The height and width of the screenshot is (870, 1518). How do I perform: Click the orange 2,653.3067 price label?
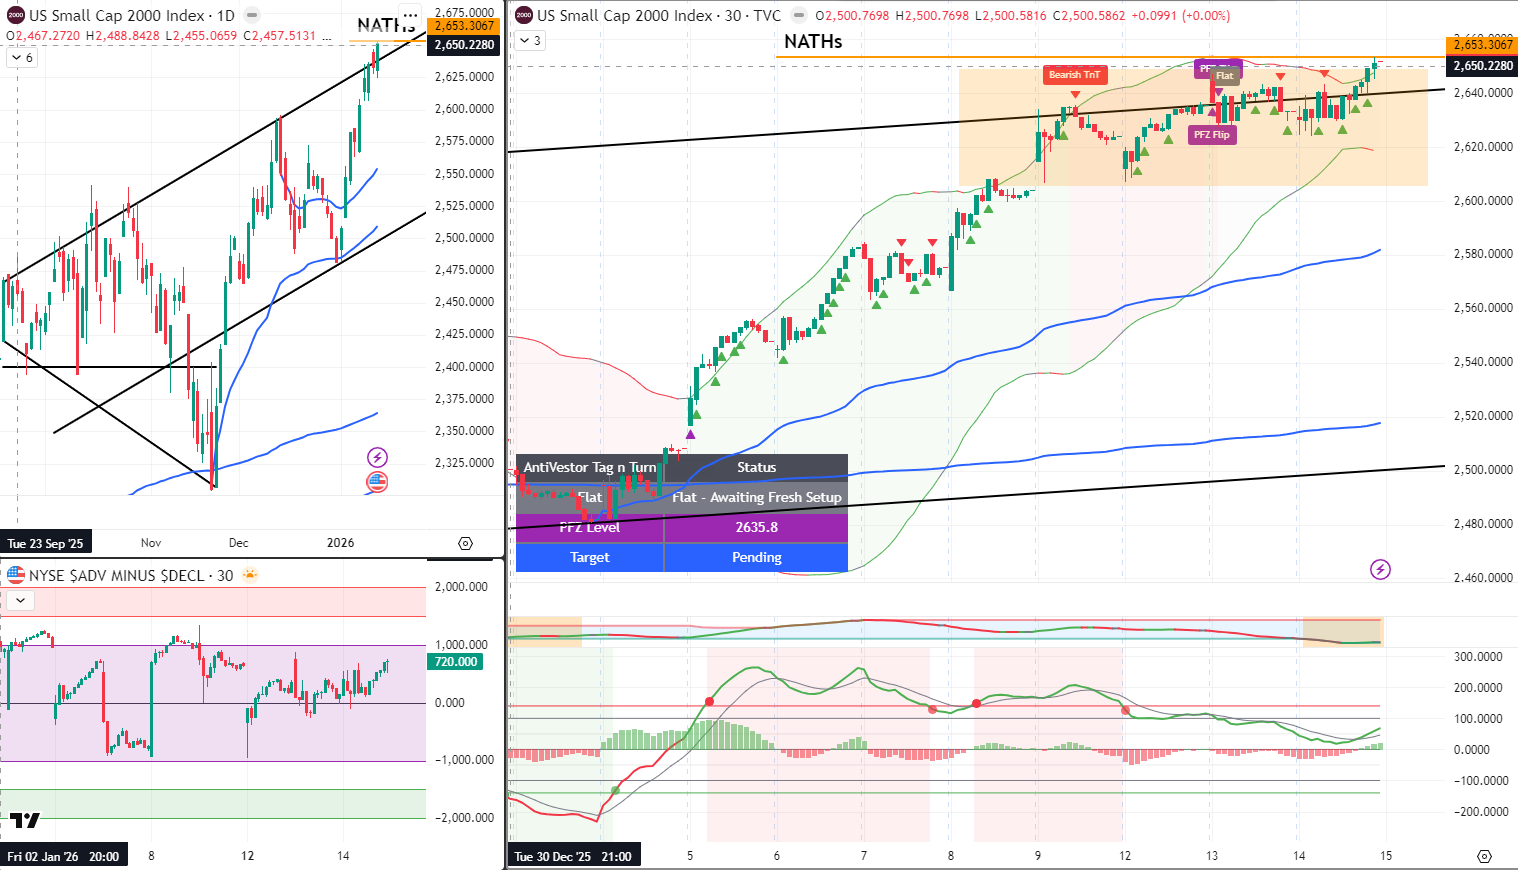pos(1484,46)
